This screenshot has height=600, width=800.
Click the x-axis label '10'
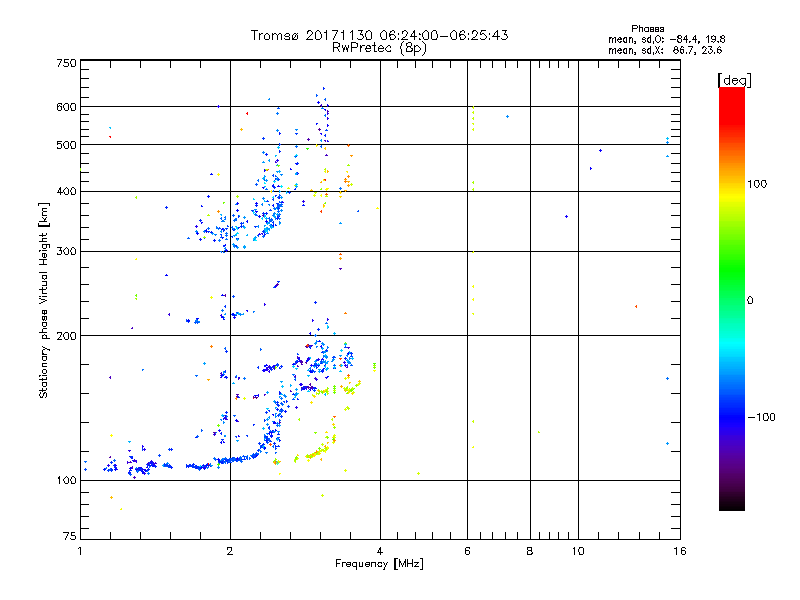click(x=578, y=551)
